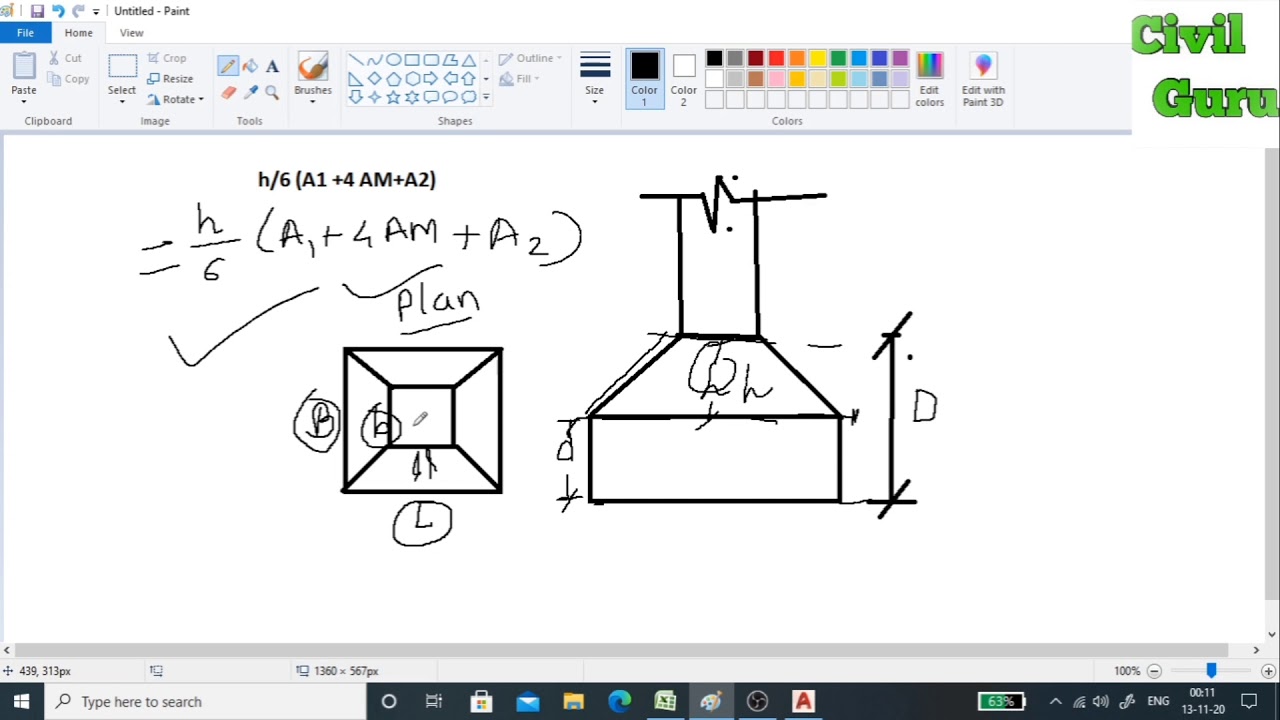Screen dimensions: 1280x720
Task: Pick the pink (rose) color swatch
Action: click(x=776, y=79)
